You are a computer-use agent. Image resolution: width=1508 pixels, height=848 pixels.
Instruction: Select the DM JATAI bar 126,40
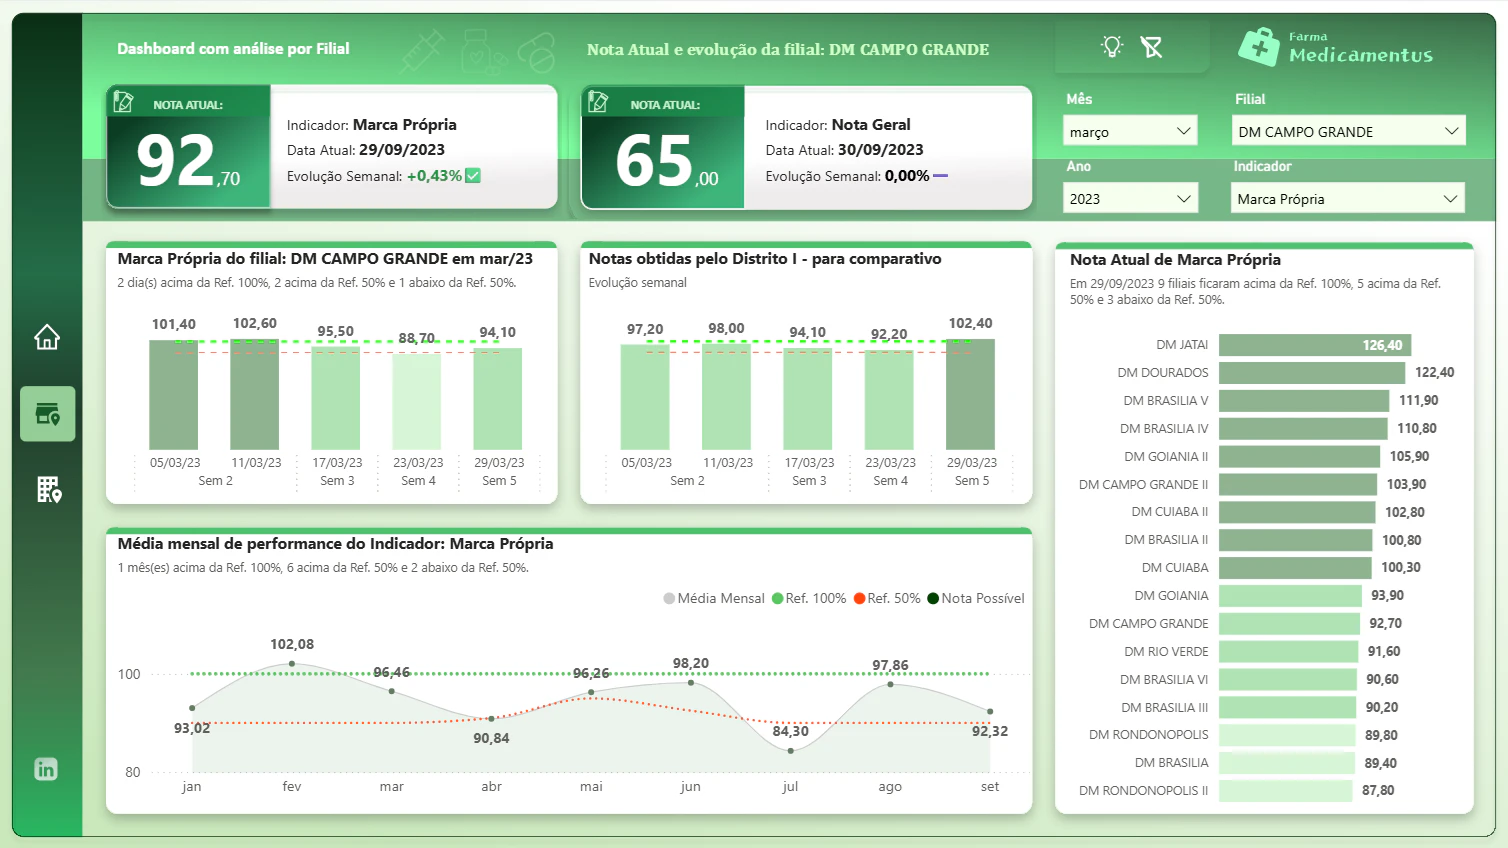(1315, 345)
